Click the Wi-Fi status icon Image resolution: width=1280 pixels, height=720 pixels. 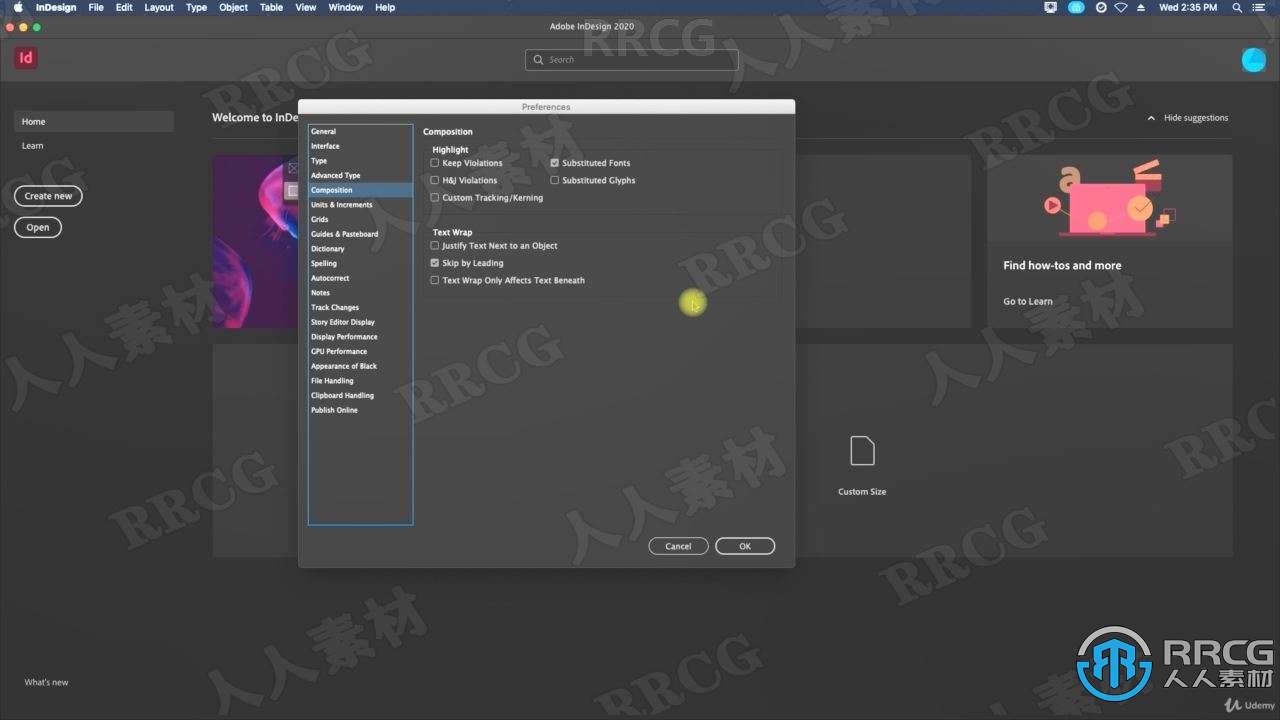coord(1121,7)
